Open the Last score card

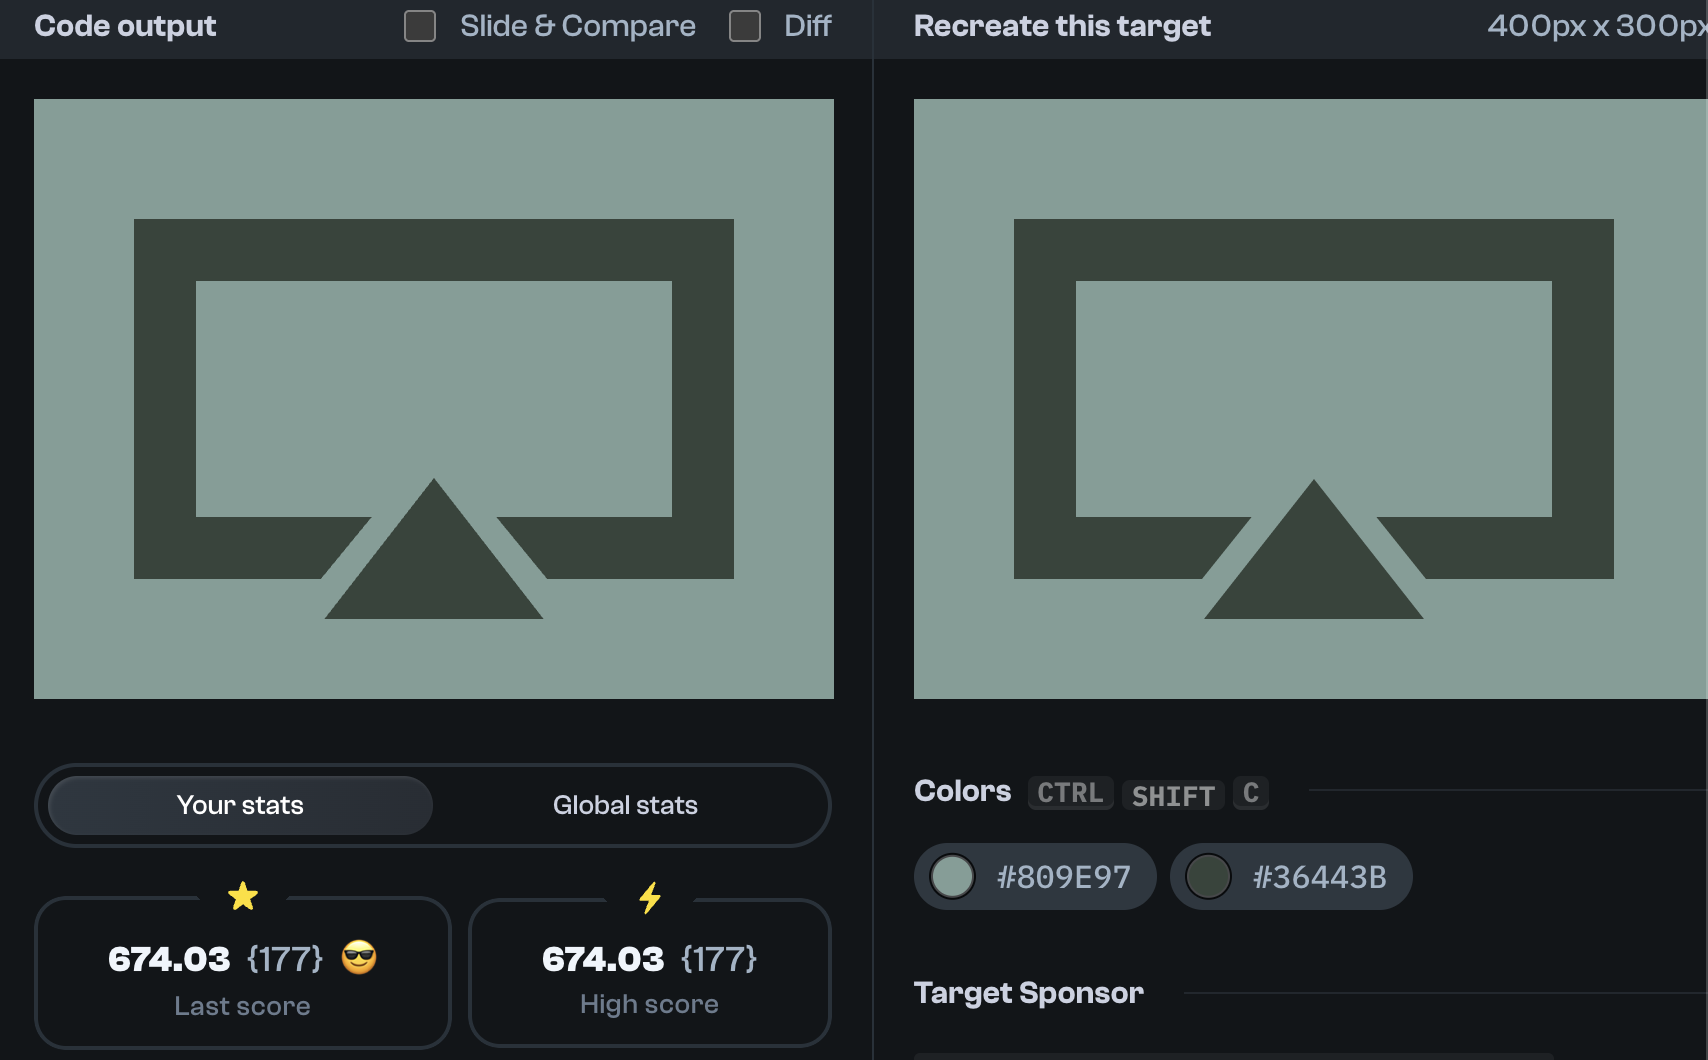coord(243,972)
